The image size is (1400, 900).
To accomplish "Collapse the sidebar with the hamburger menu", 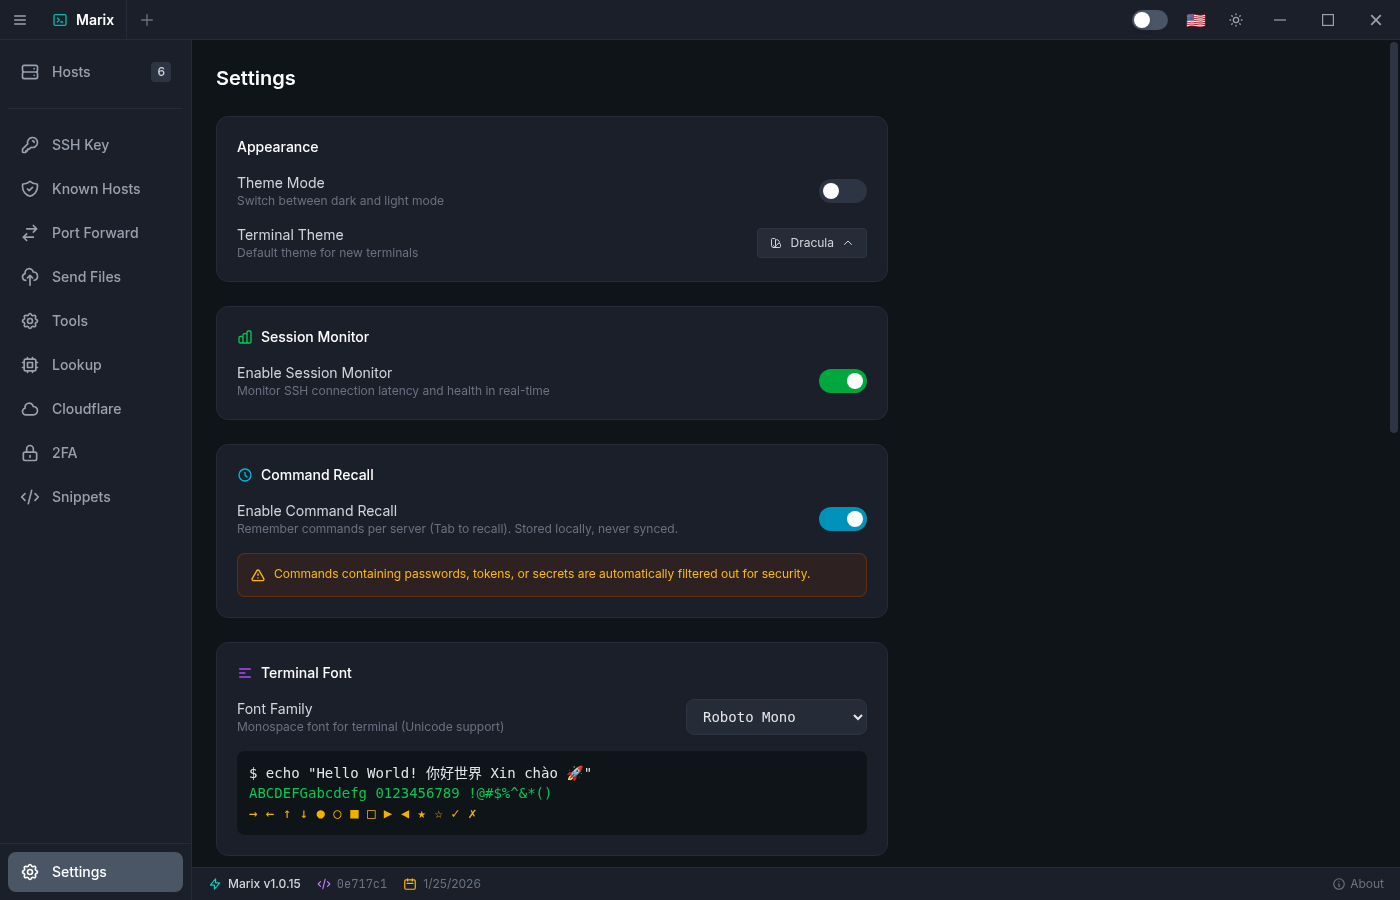I will click(20, 20).
